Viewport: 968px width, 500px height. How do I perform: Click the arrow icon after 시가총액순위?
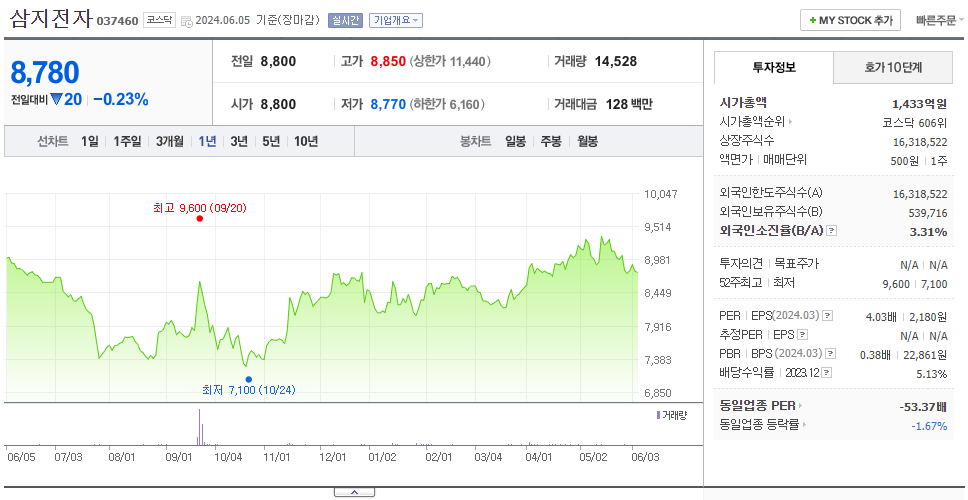pos(790,122)
